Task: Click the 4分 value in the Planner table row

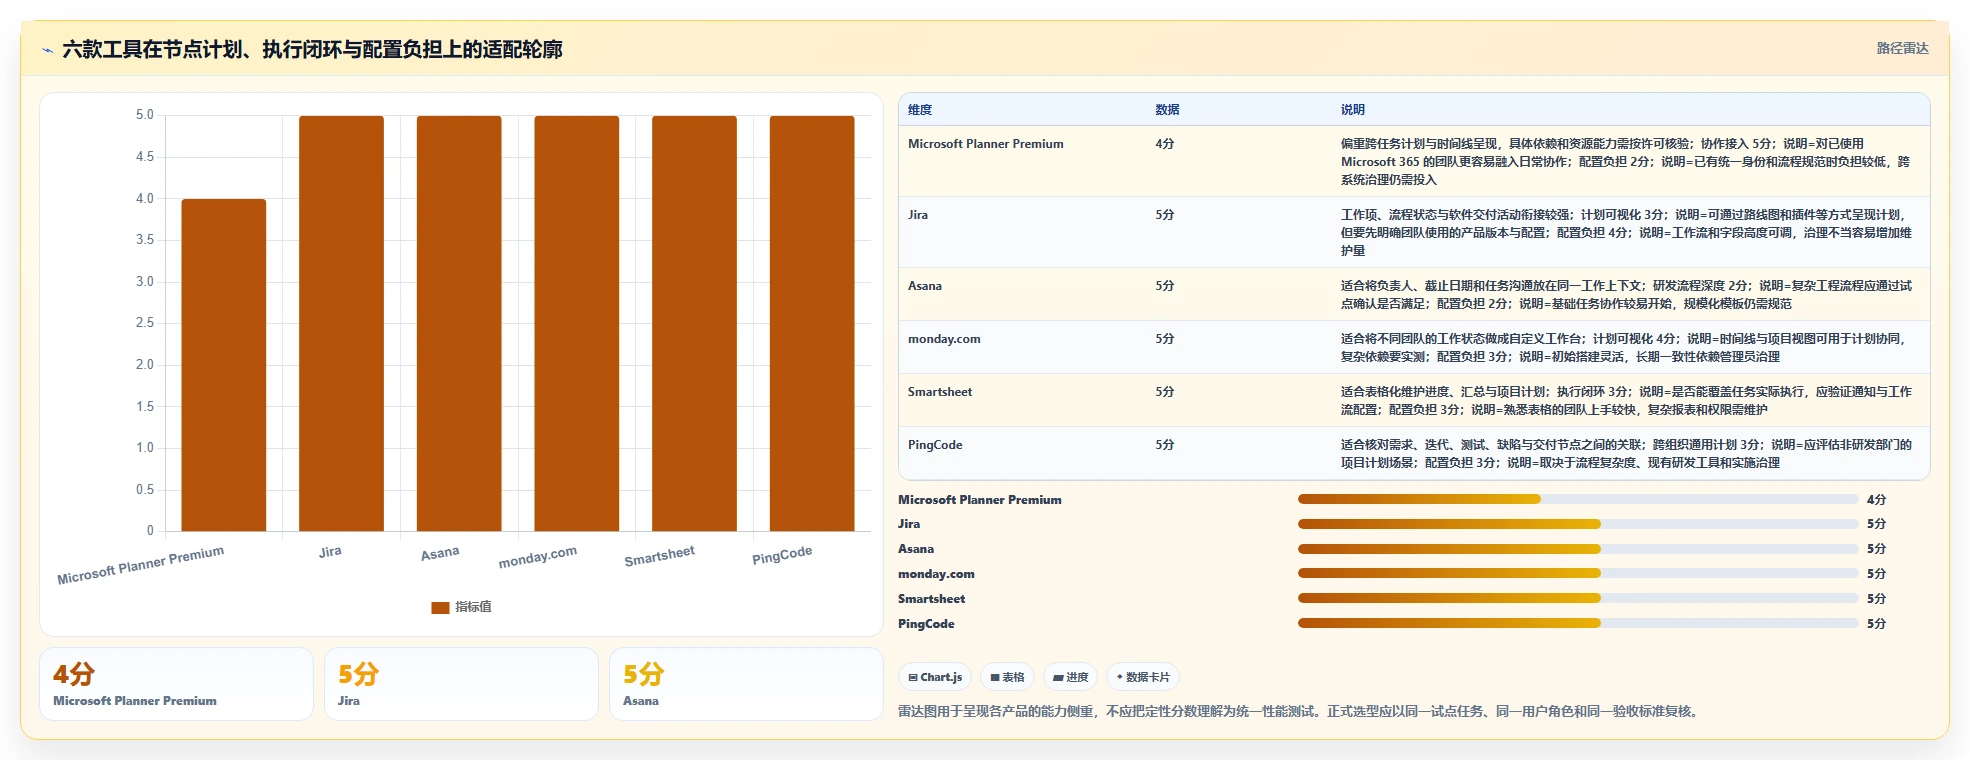Action: pyautogui.click(x=1165, y=144)
